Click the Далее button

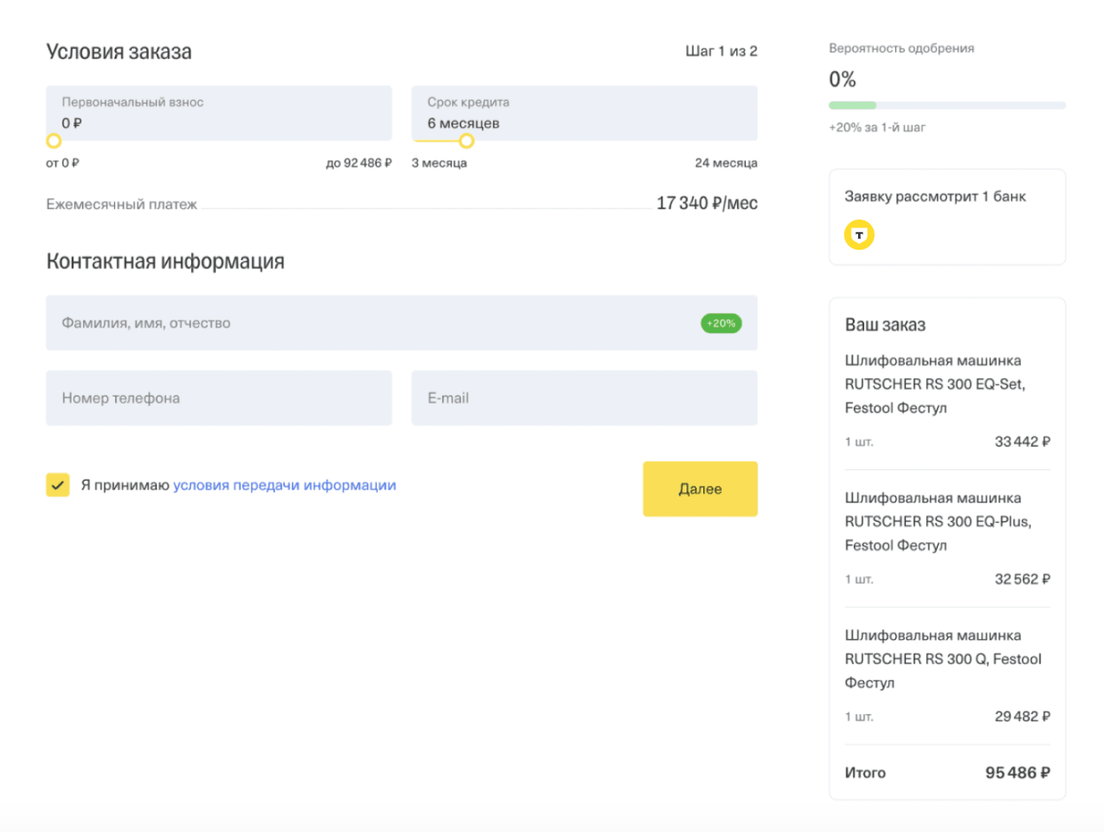tap(700, 489)
